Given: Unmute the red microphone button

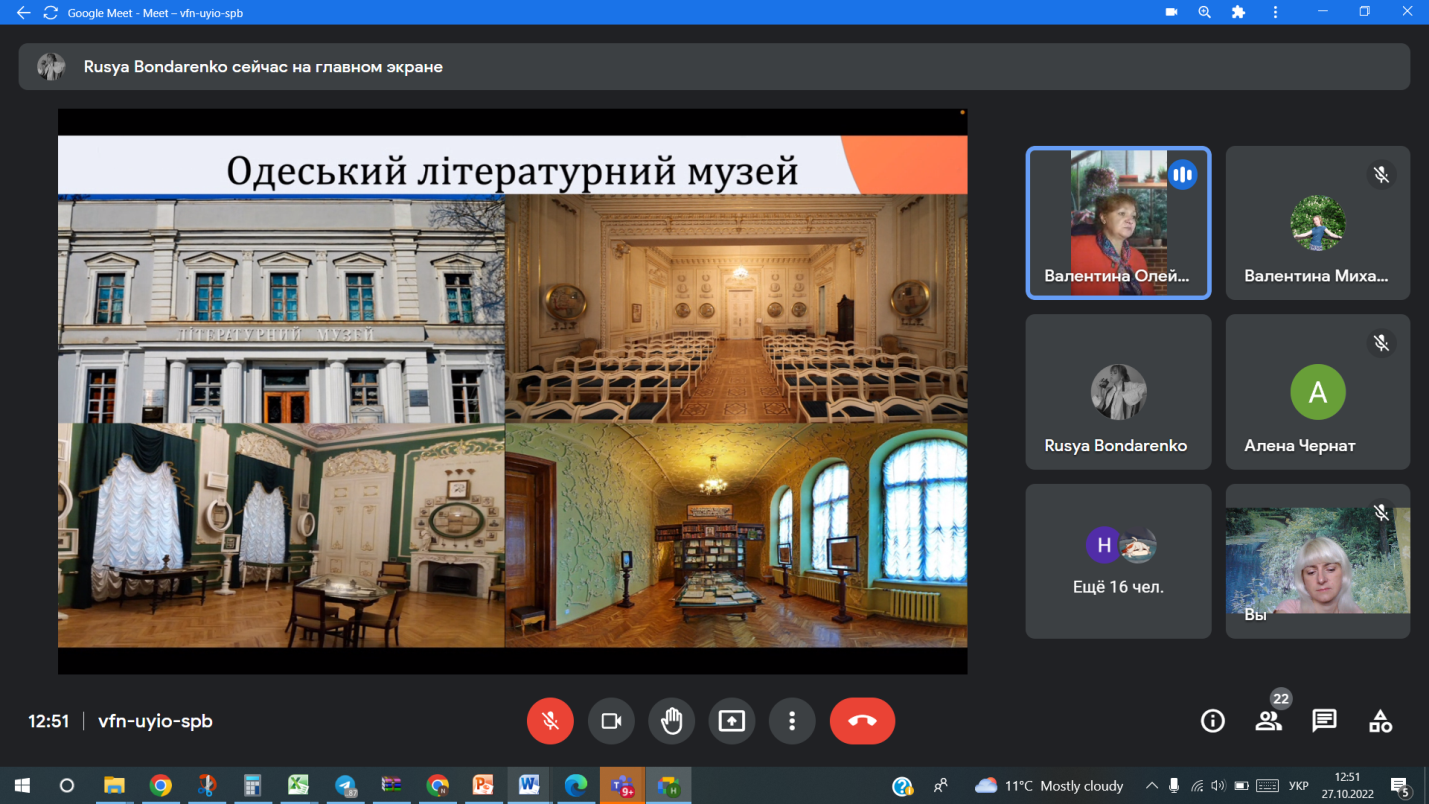Looking at the screenshot, I should click(550, 721).
